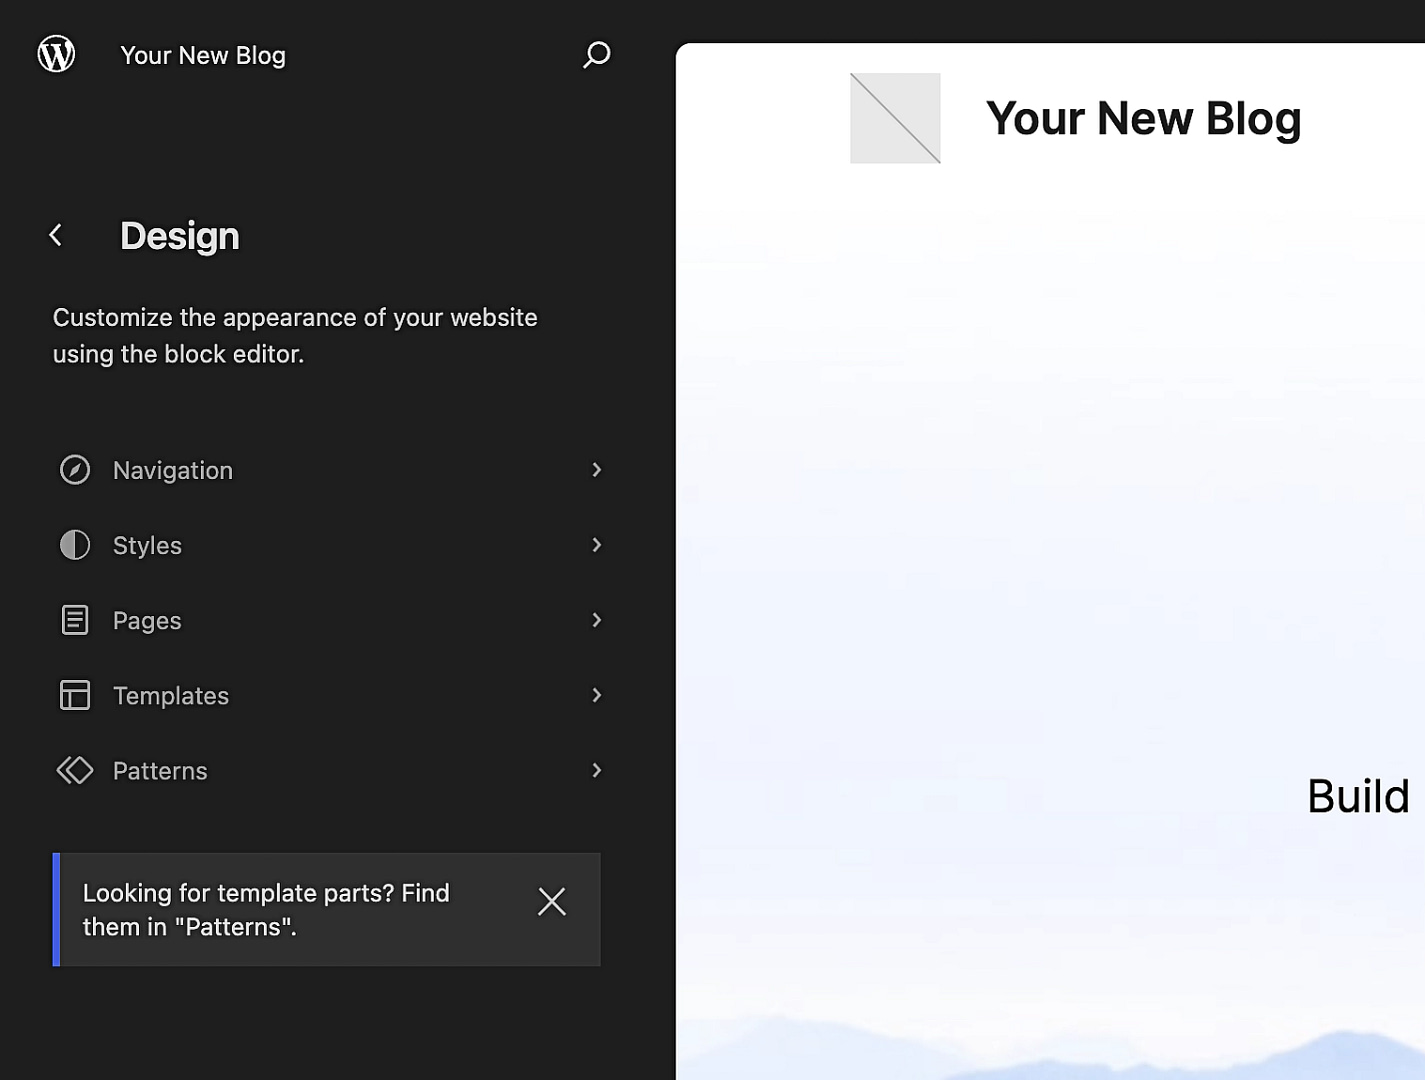Image resolution: width=1425 pixels, height=1080 pixels.
Task: Open the search magnifier icon
Action: coord(596,55)
